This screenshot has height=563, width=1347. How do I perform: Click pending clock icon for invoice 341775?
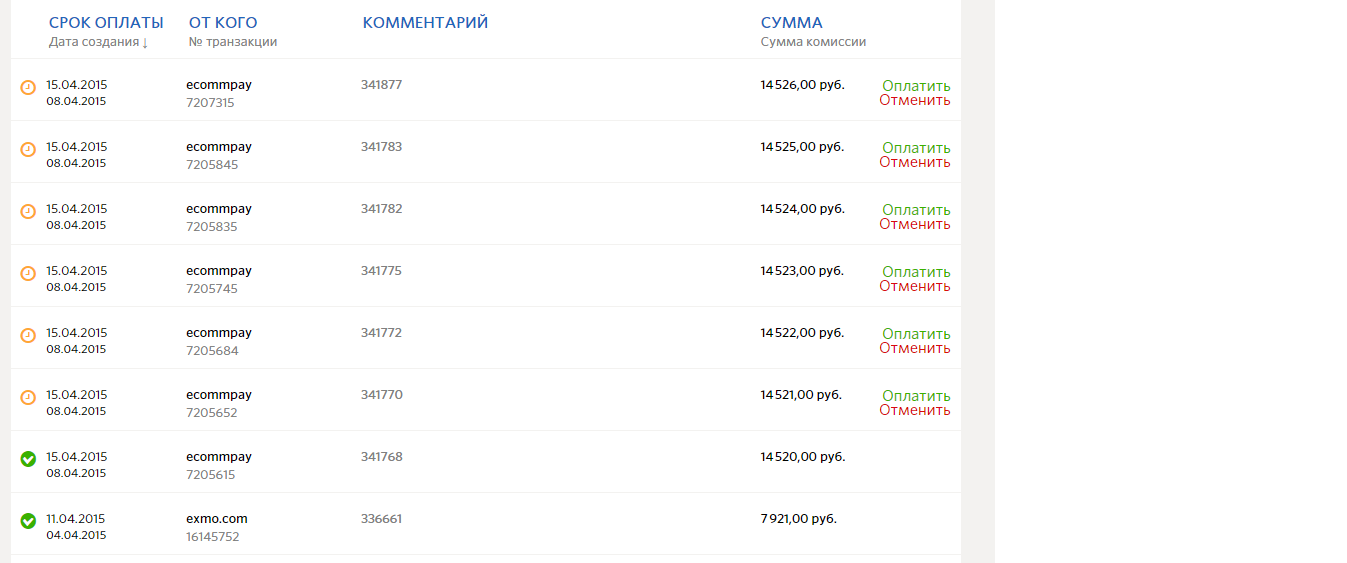click(x=28, y=274)
